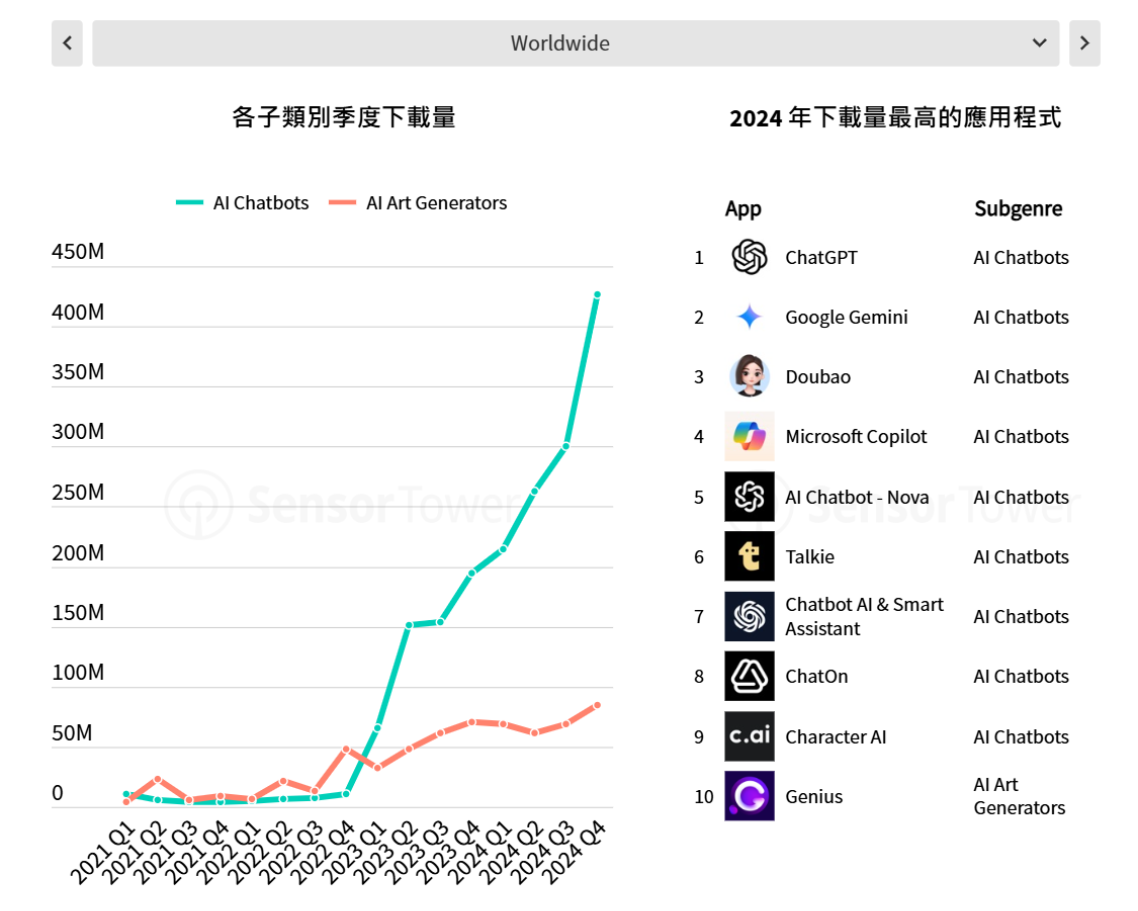Click the Chatbot AI & Smart Assistant icon
The height and width of the screenshot is (911, 1138).
point(749,616)
